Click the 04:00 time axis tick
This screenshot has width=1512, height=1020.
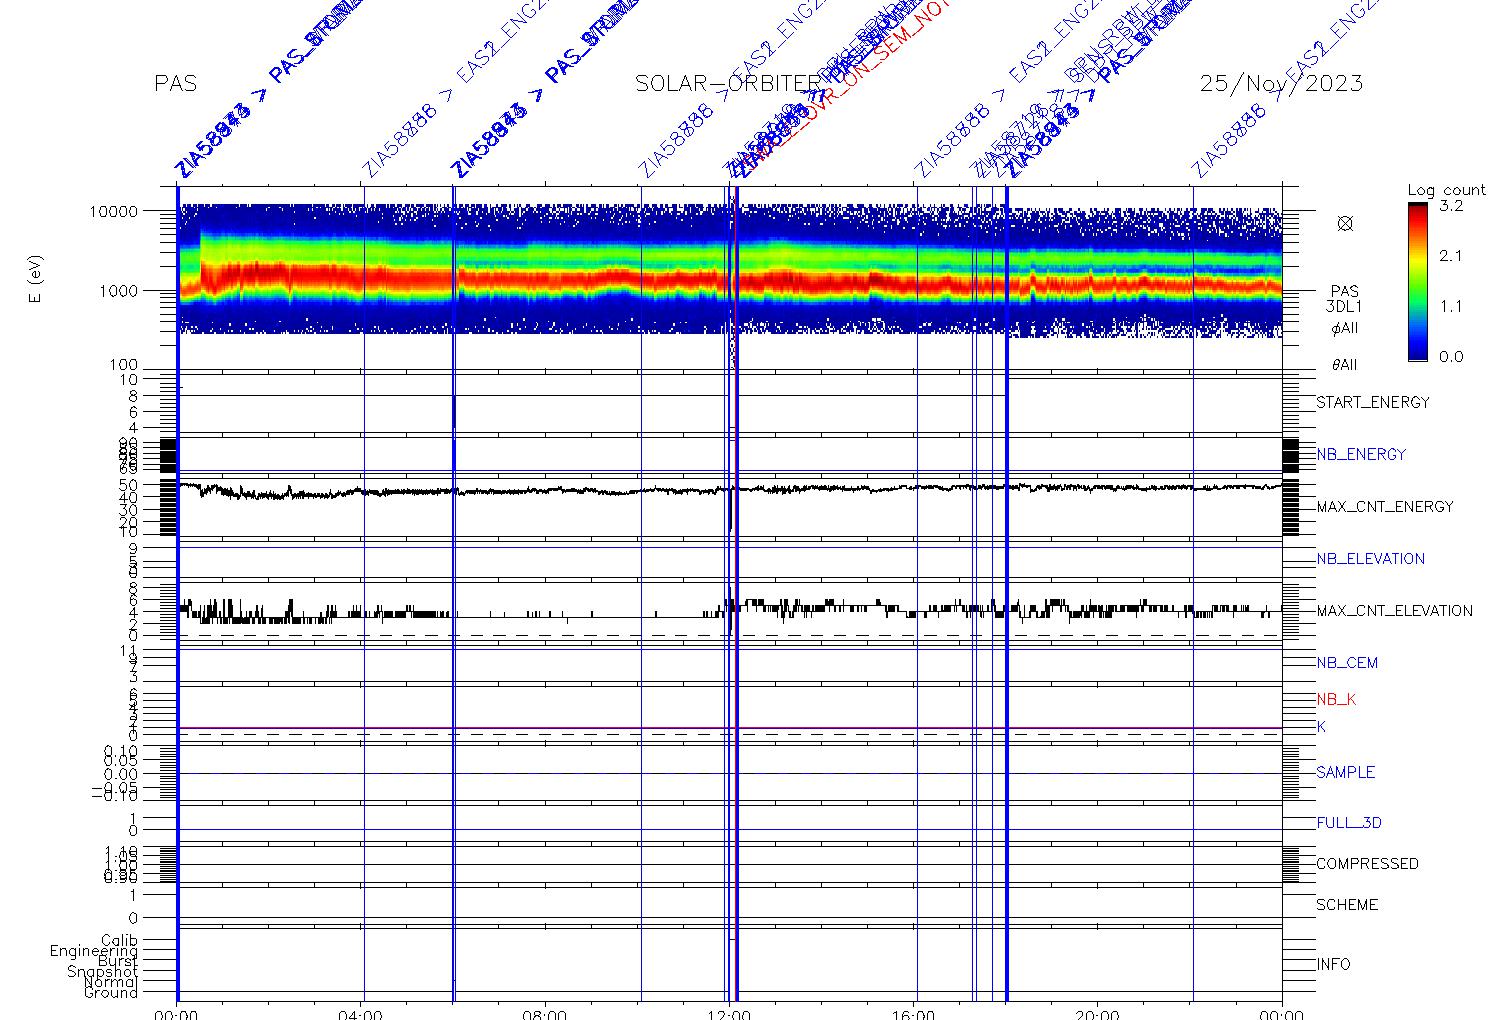[361, 1013]
